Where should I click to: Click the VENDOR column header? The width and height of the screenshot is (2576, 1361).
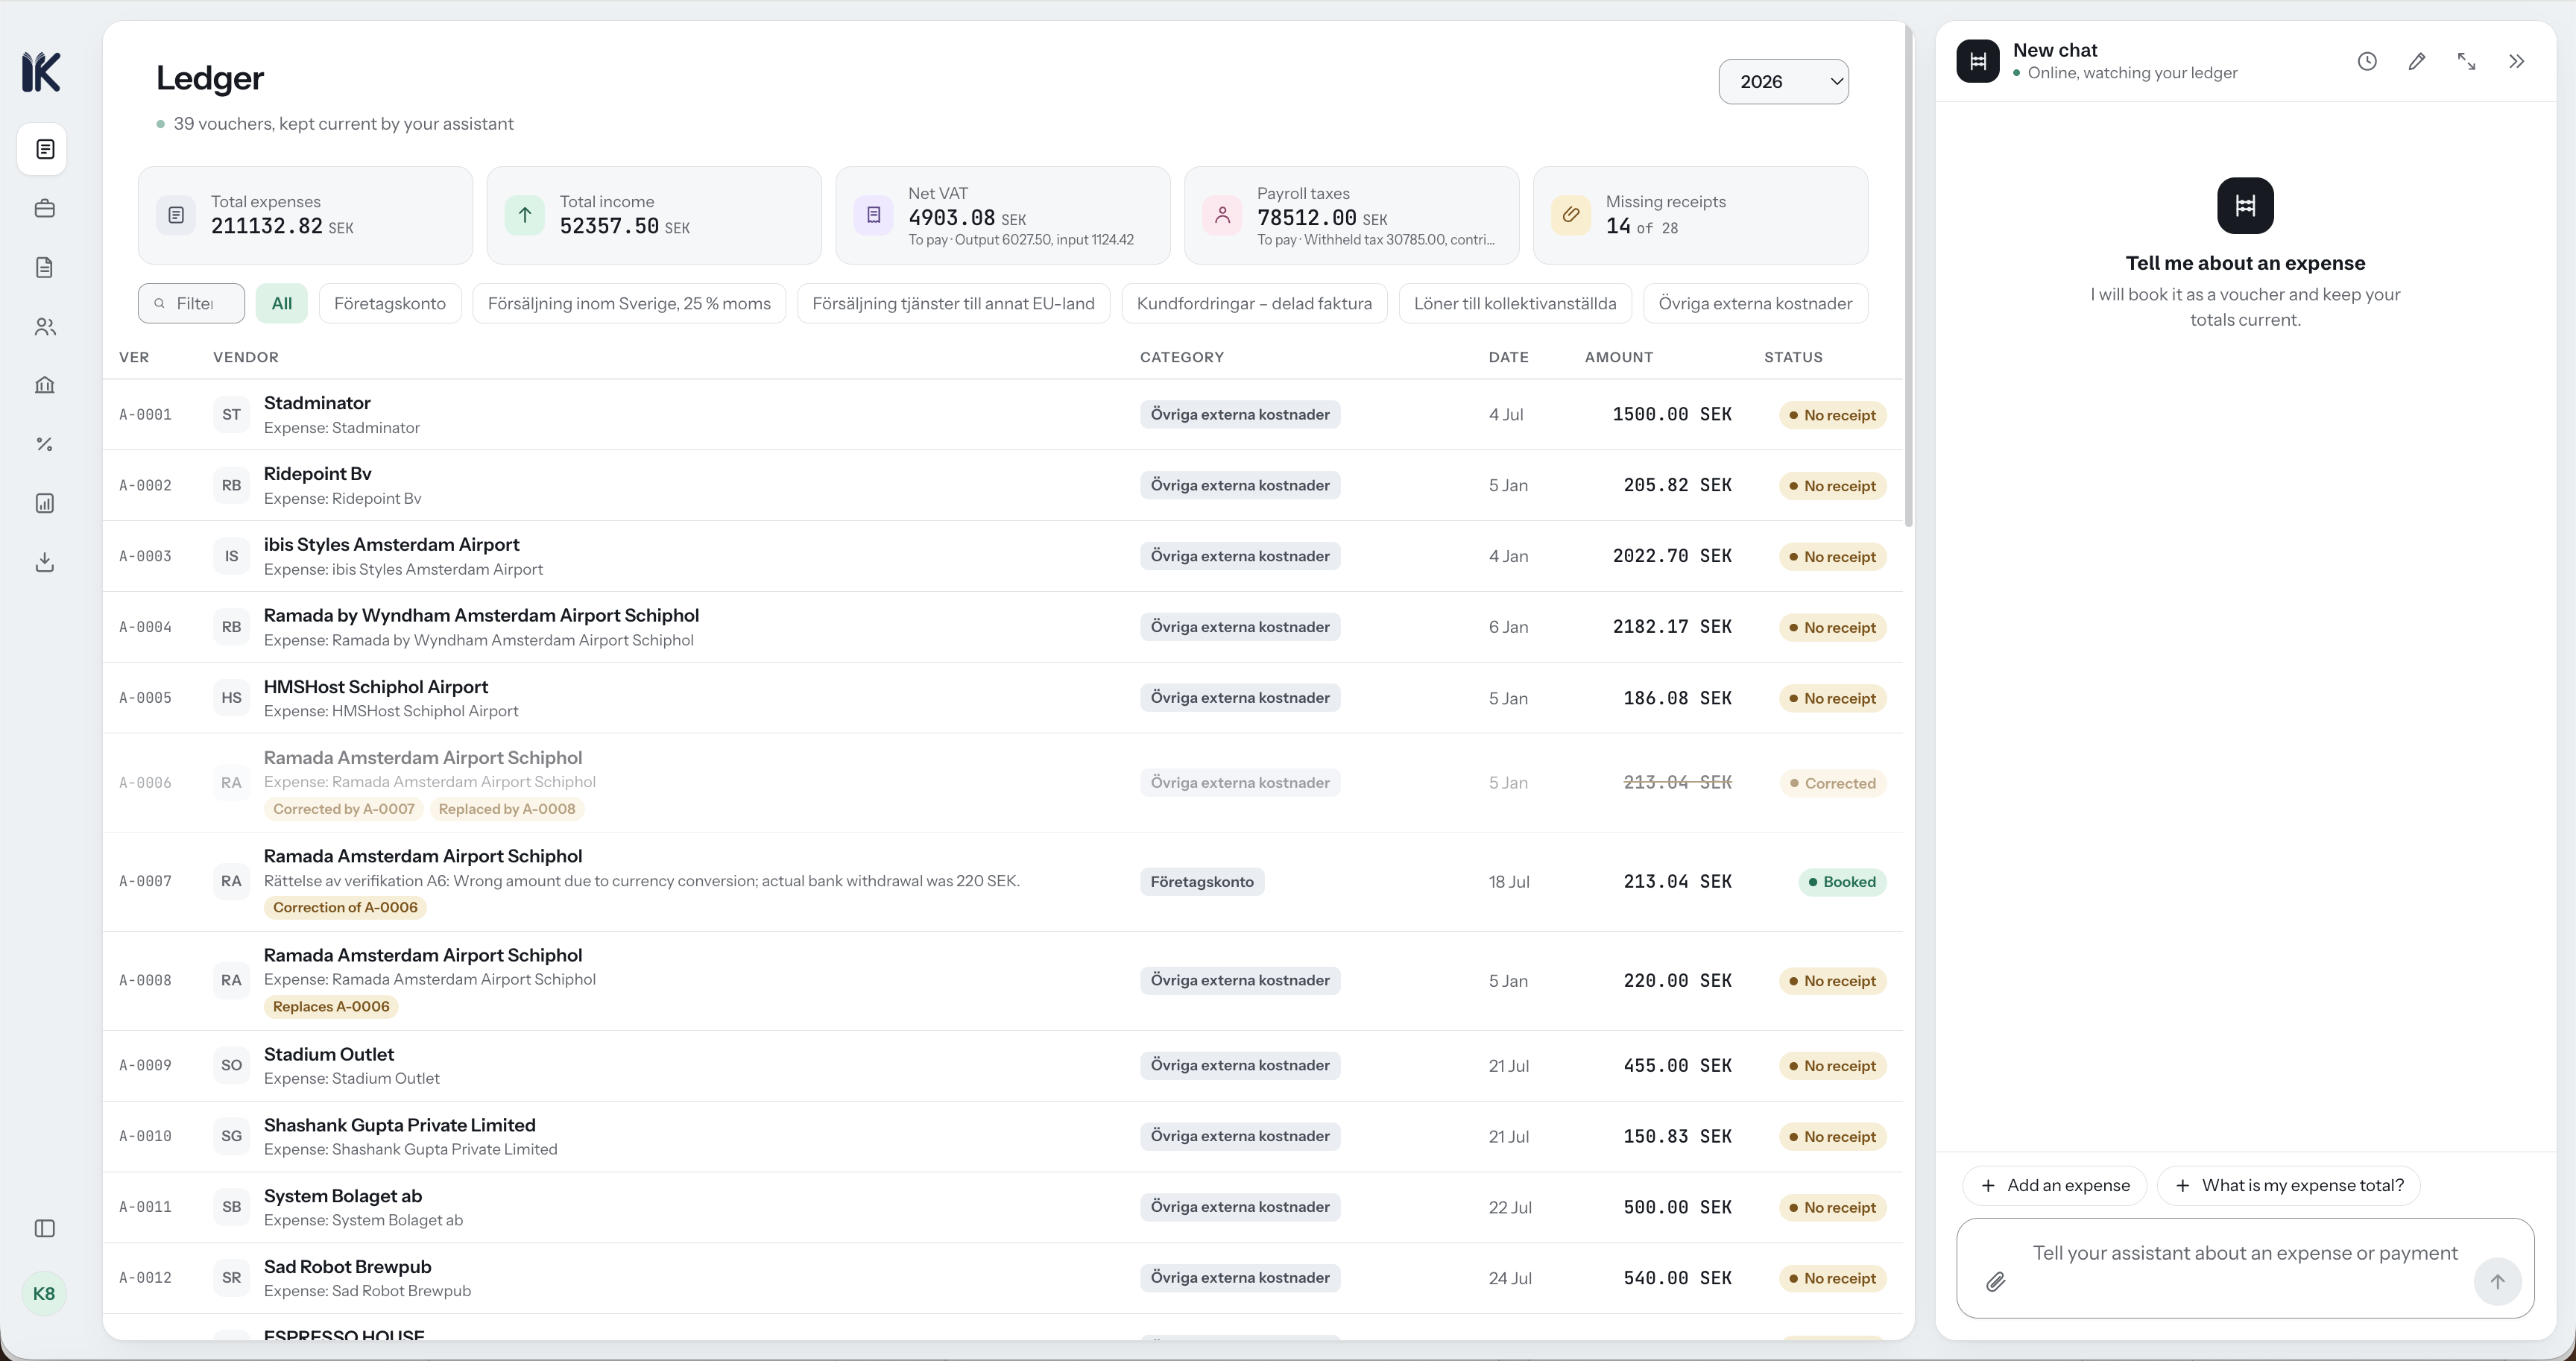[246, 357]
